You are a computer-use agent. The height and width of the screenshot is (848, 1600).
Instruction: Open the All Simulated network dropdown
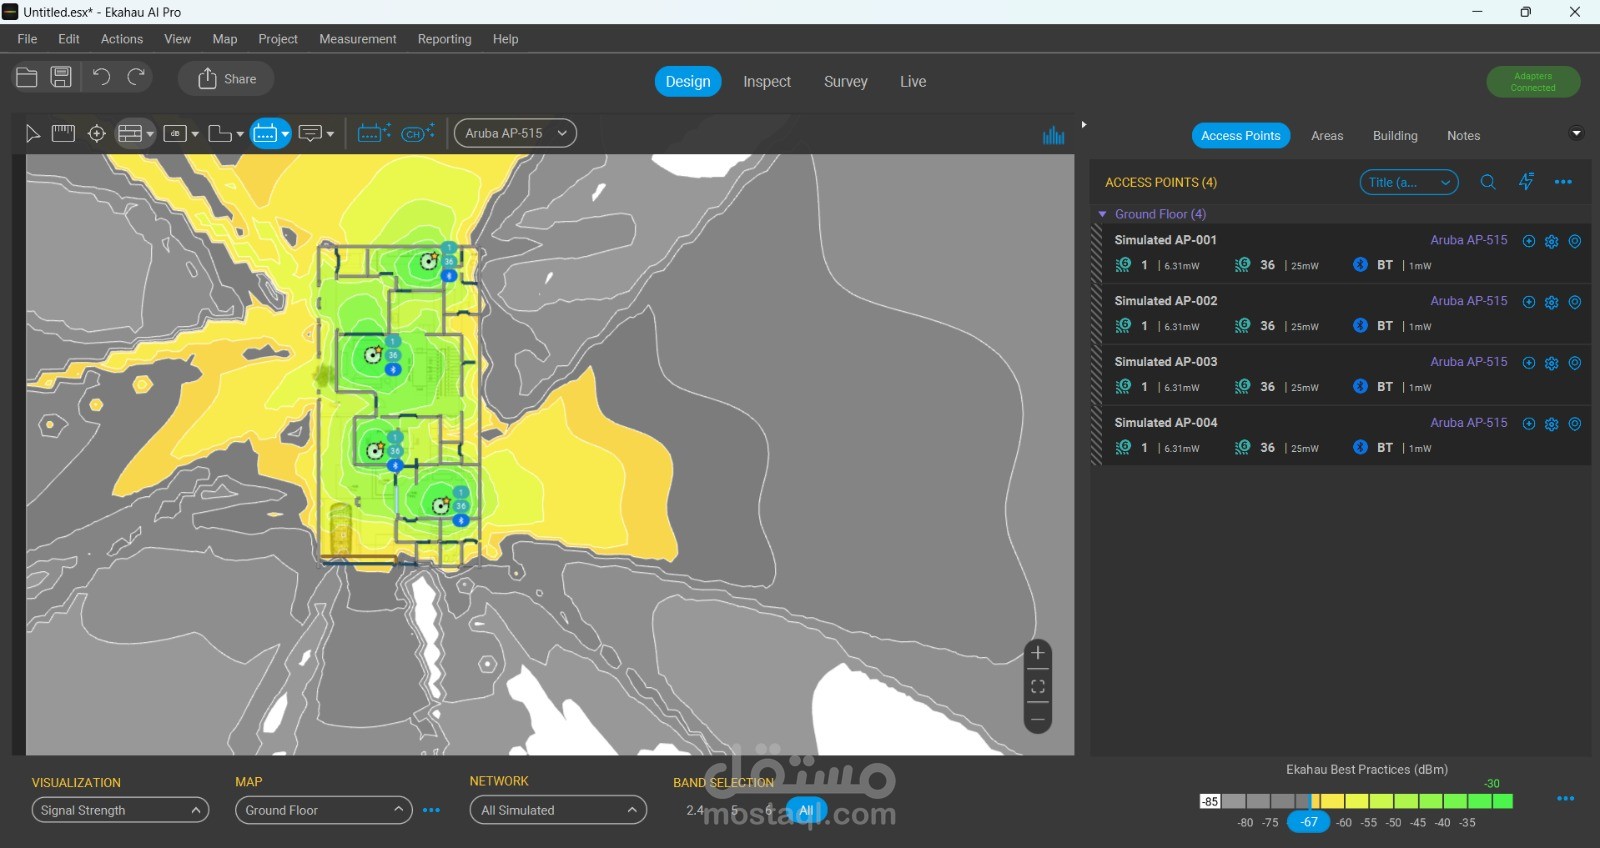(x=558, y=810)
